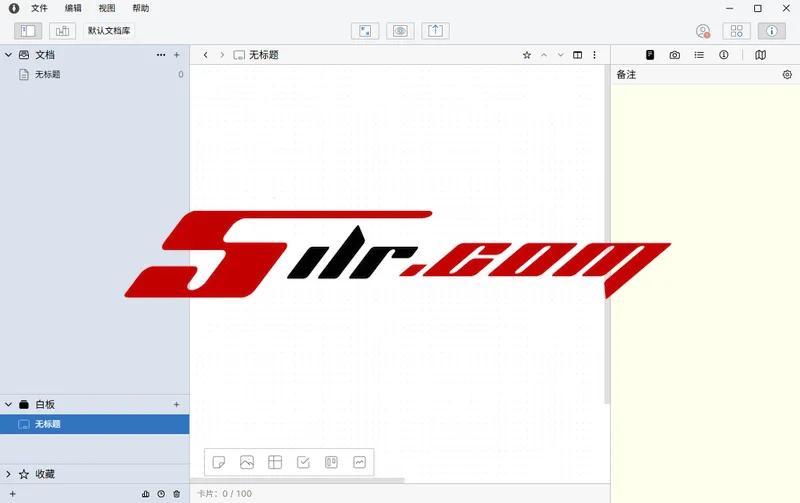Switch to the snapshot camera tab
This screenshot has width=800, height=503.
(x=674, y=55)
